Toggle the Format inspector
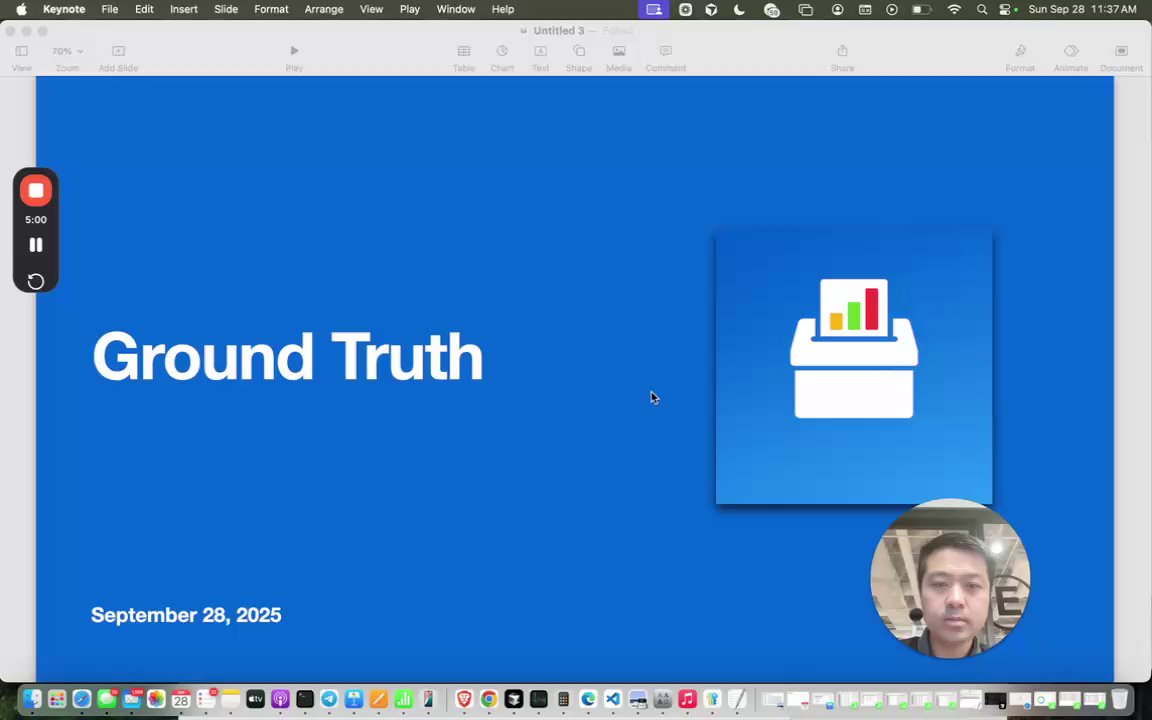The height and width of the screenshot is (720, 1152). (x=1020, y=57)
